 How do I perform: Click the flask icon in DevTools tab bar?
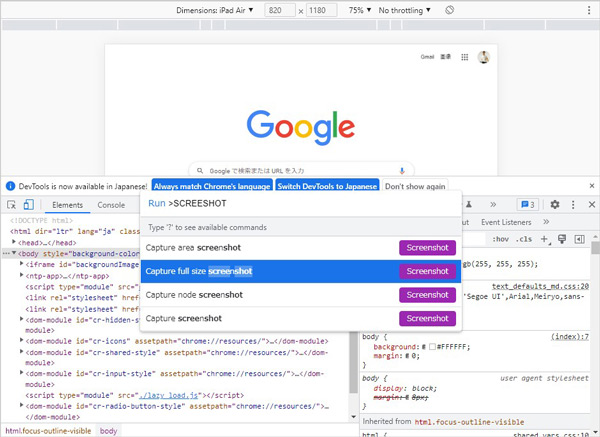click(469, 205)
